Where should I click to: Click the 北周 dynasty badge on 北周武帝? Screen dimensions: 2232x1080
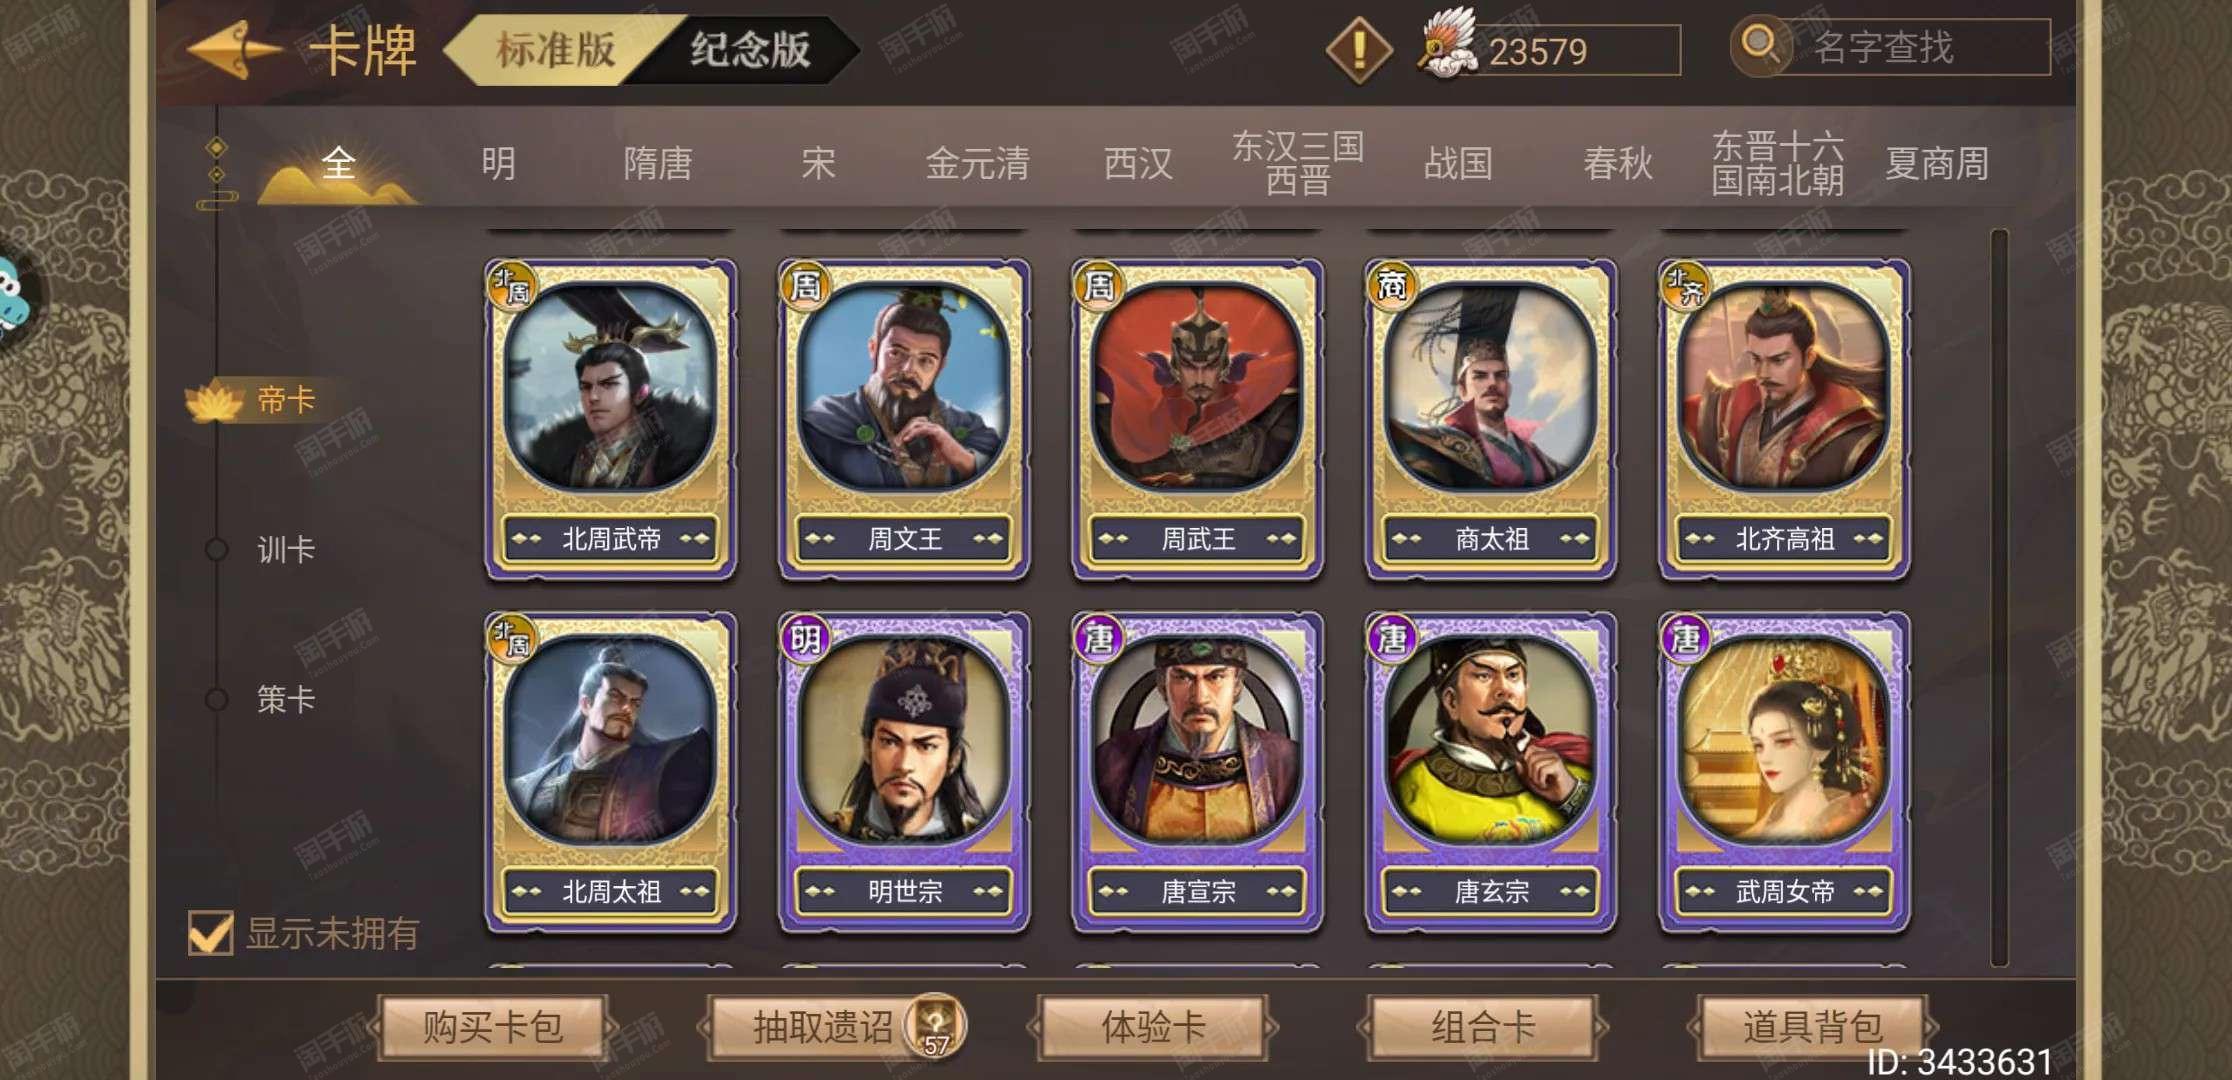click(511, 285)
